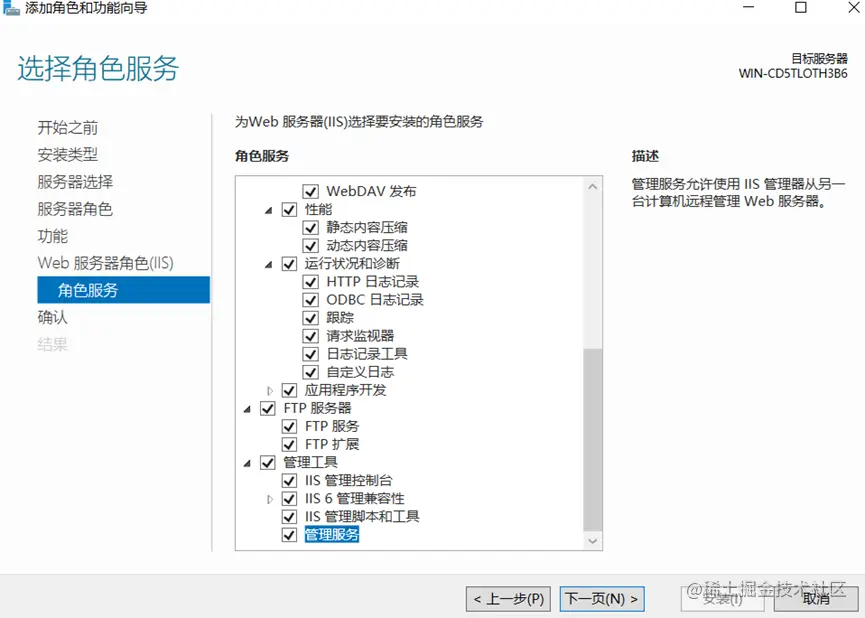Toggle the 日志记录工具 checkbox
This screenshot has height=618, width=865.
[311, 354]
